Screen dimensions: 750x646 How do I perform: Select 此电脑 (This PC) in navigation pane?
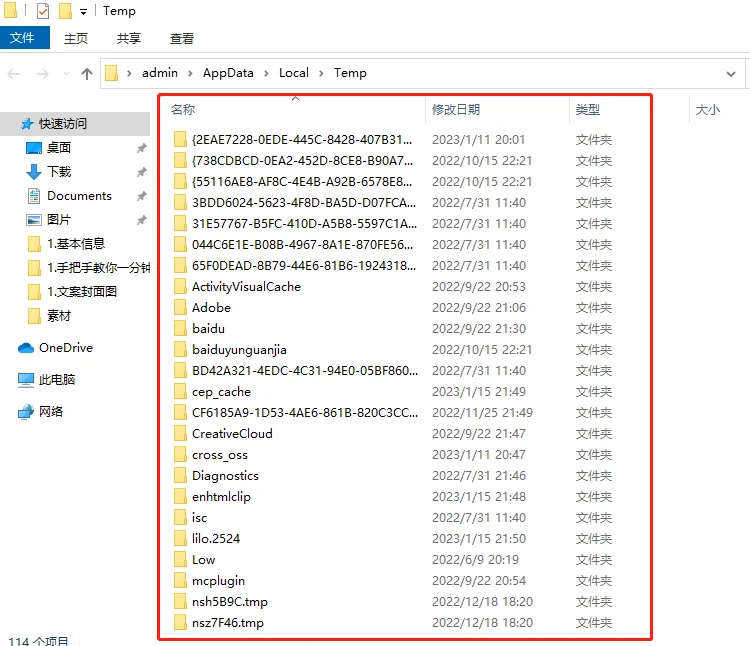point(57,380)
